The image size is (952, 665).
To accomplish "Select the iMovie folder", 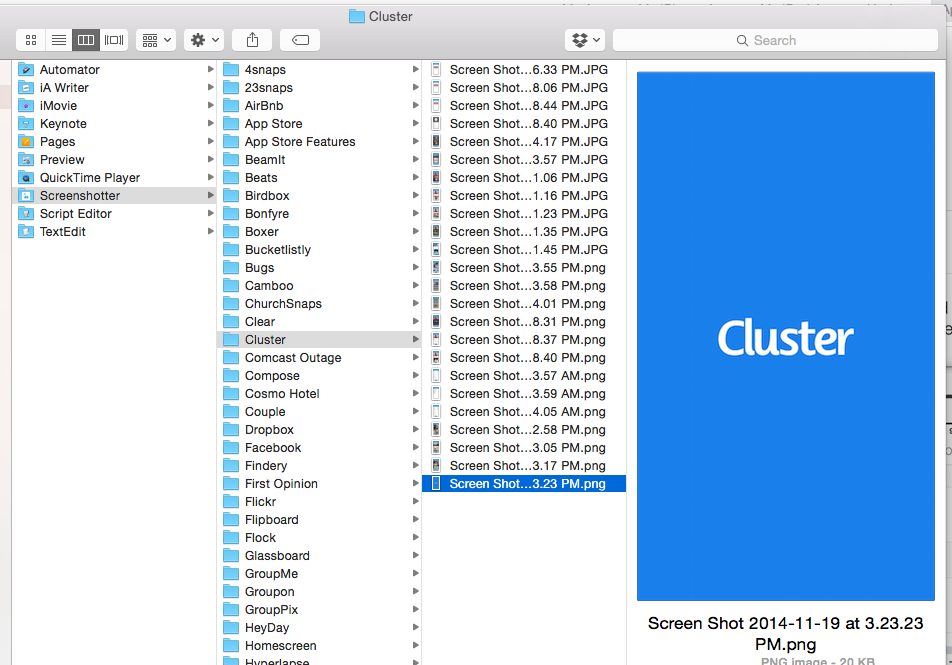I will pyautogui.click(x=114, y=106).
